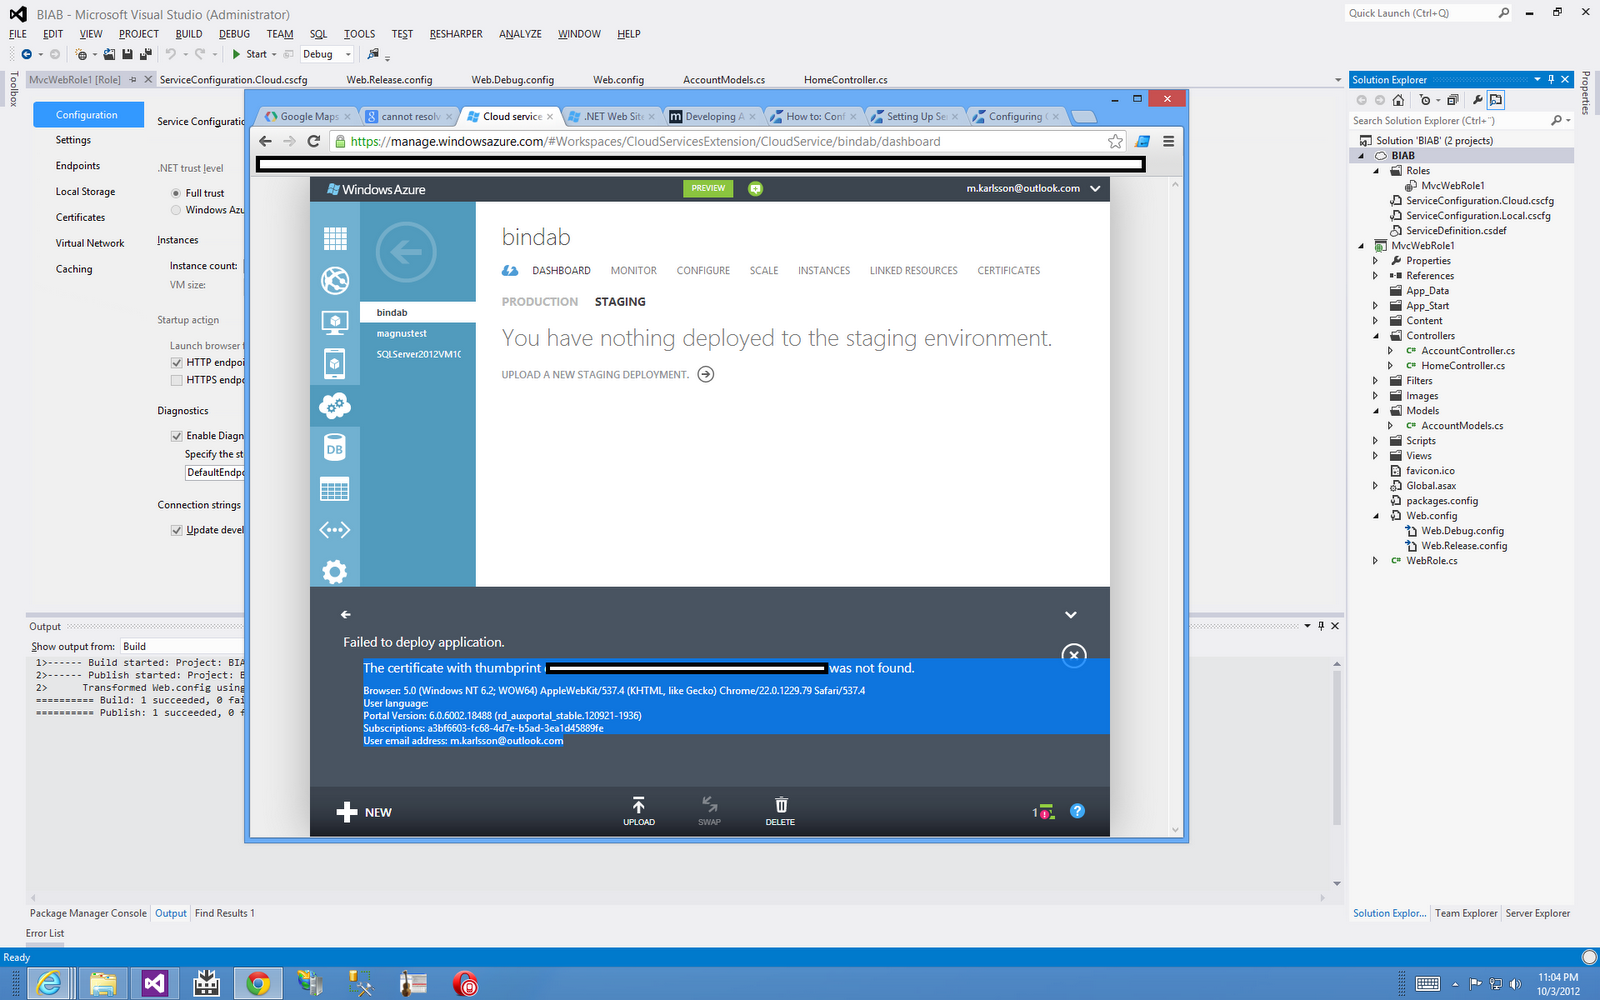This screenshot has width=1600, height=1000.
Task: Switch to the CONFIGURE tab in Azure portal
Action: pos(703,271)
